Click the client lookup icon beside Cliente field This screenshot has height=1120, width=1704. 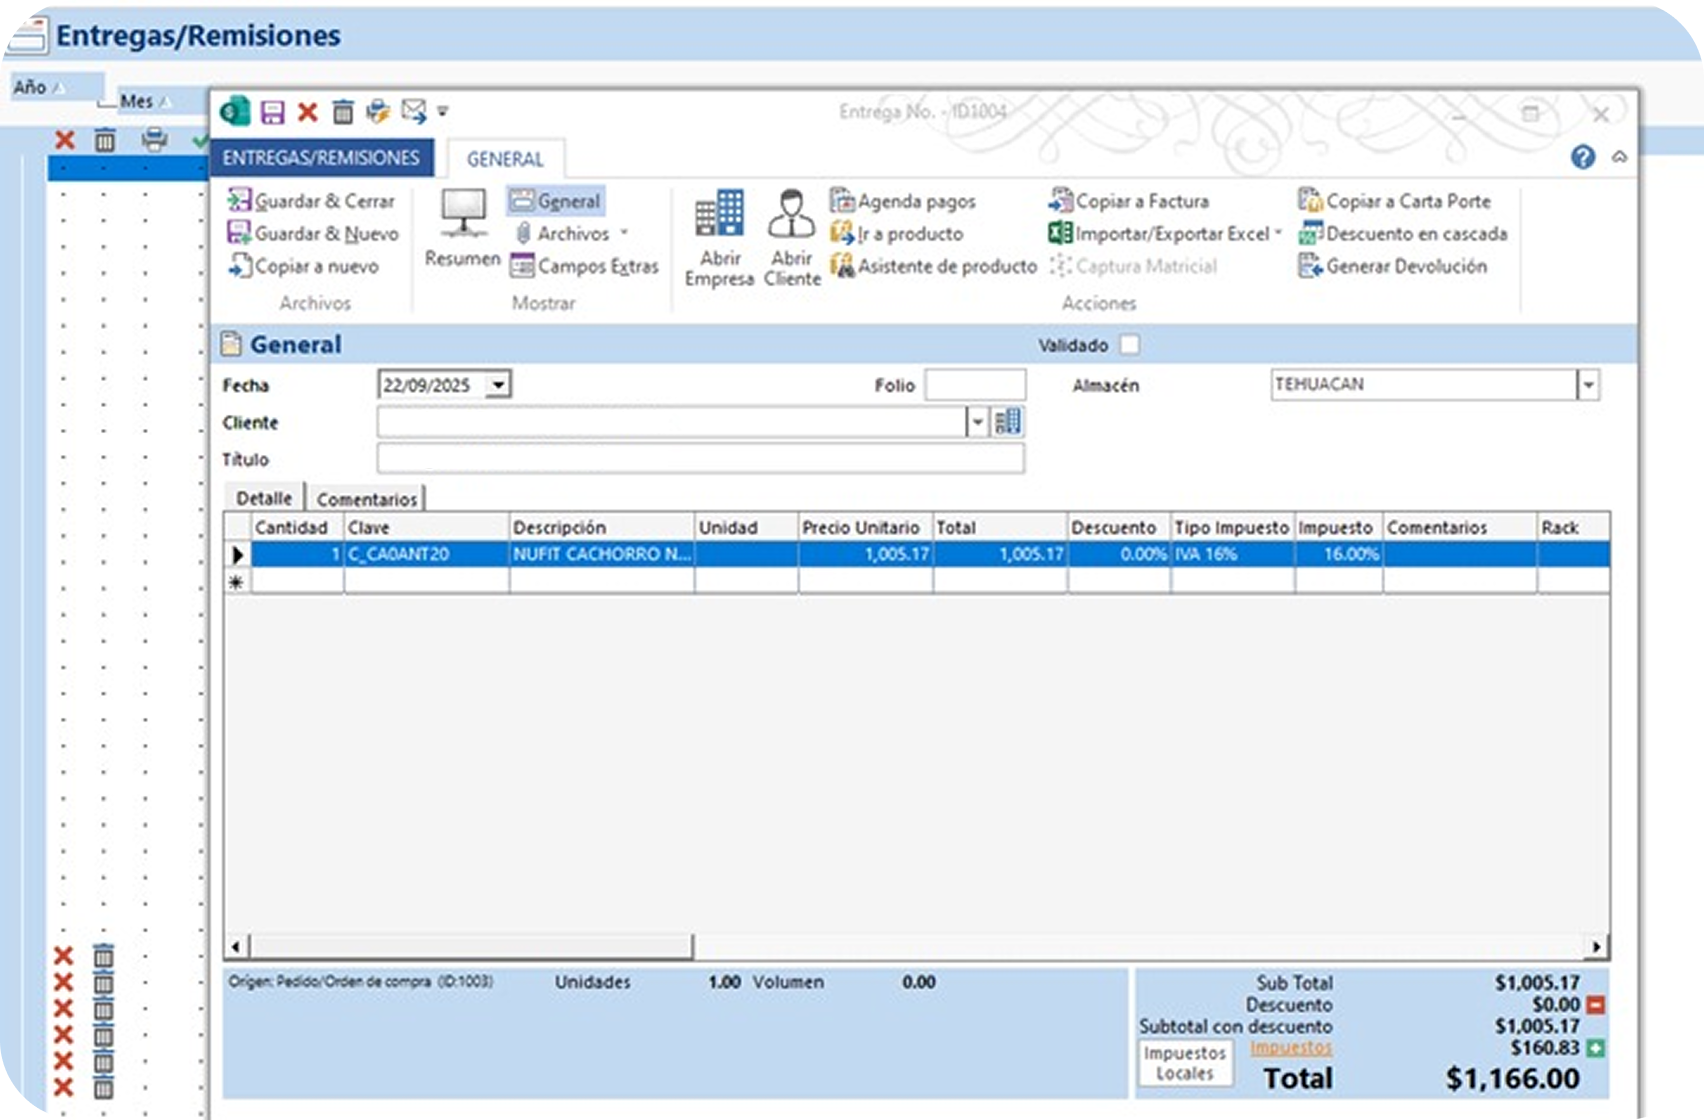point(1008,422)
